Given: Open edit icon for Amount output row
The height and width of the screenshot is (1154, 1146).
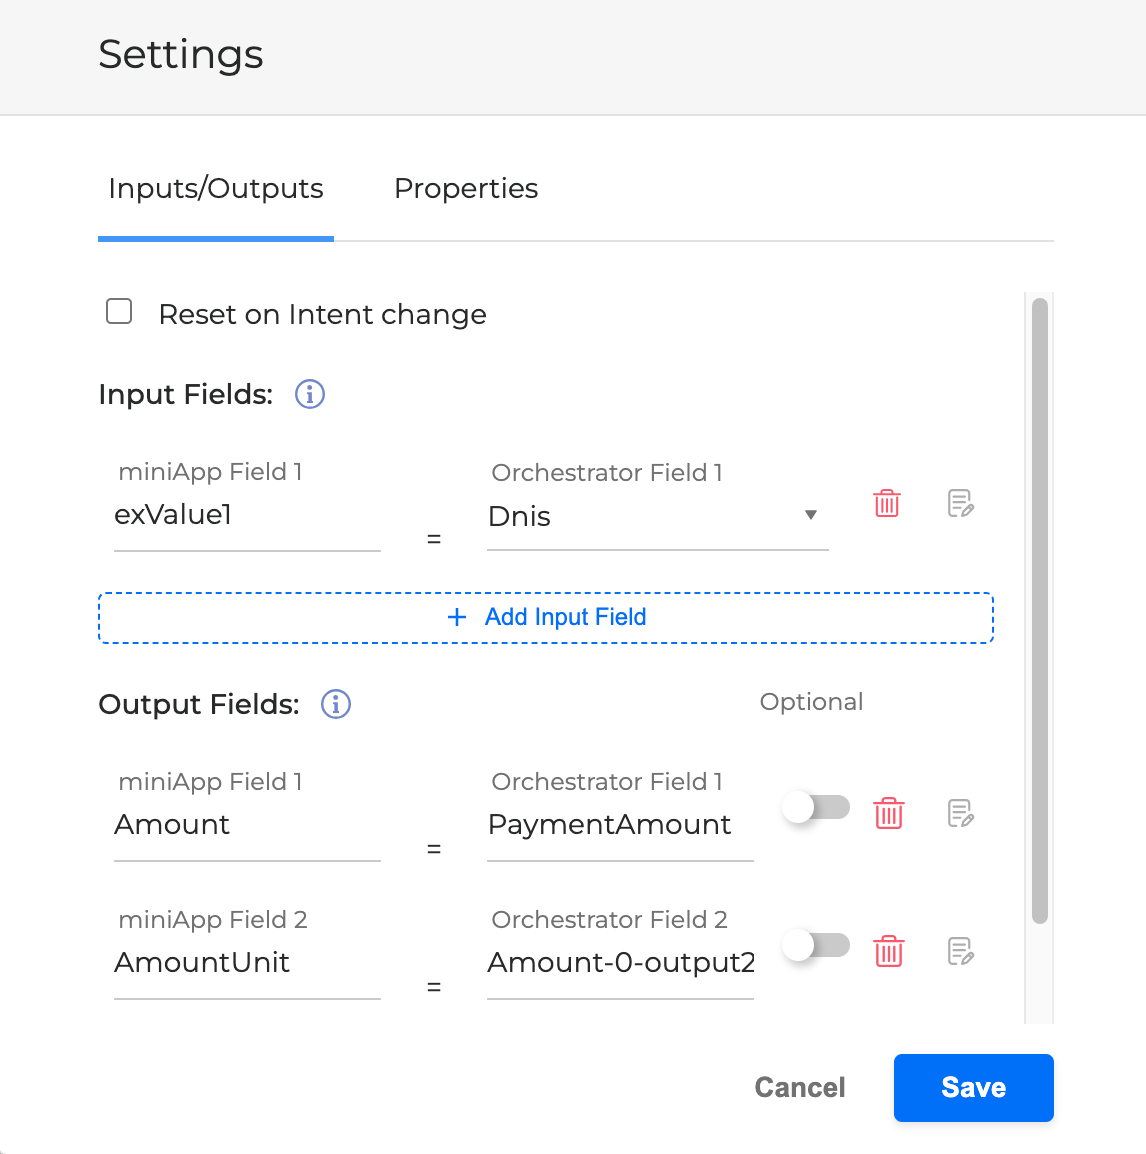Looking at the screenshot, I should [960, 813].
